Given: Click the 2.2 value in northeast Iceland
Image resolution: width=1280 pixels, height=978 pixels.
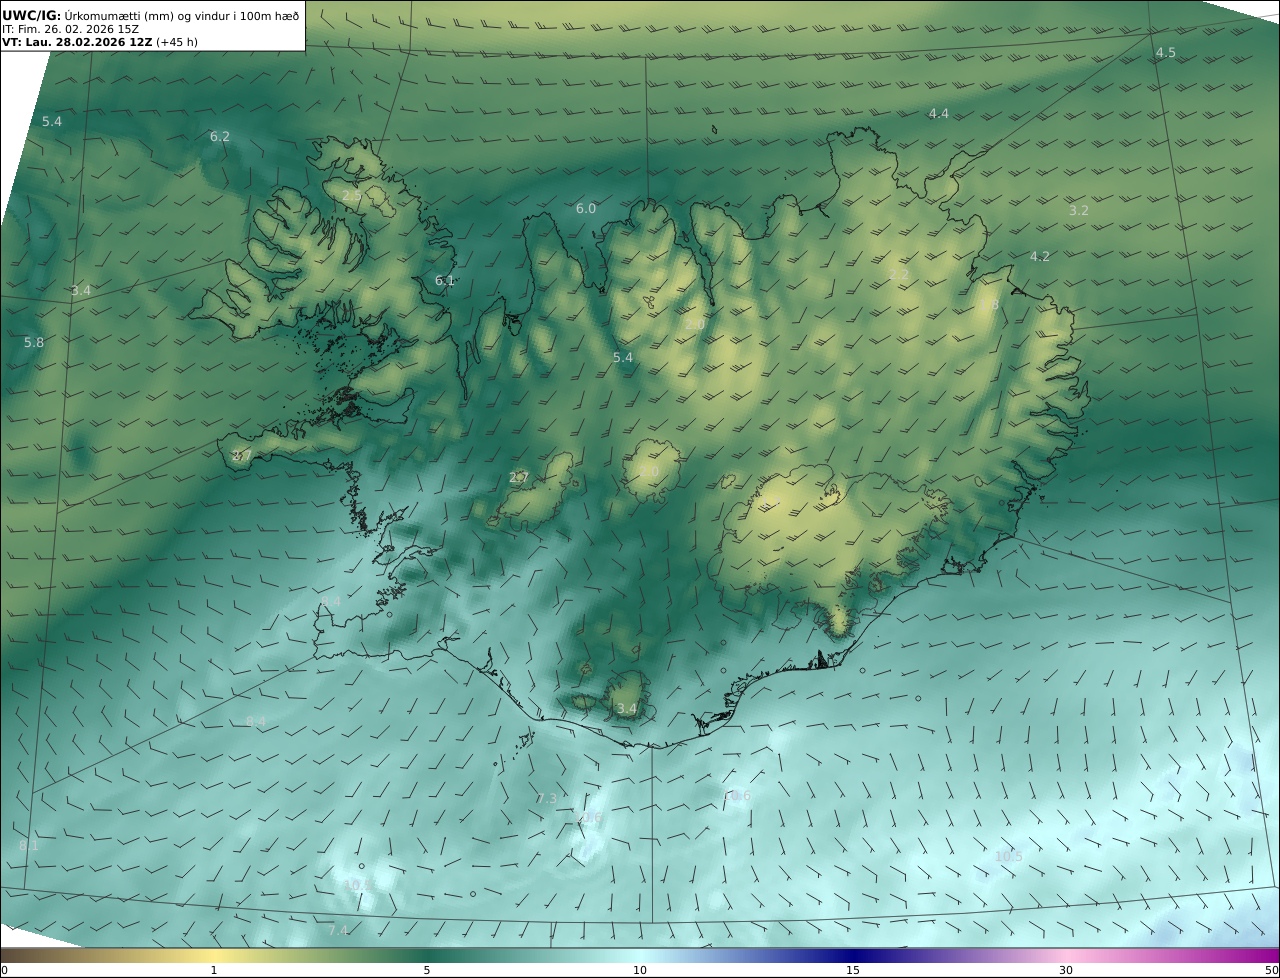Looking at the screenshot, I should (x=899, y=274).
